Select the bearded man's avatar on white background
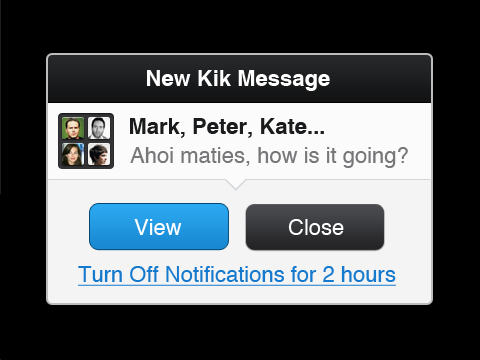Screen dimensions: 480x360 pyautogui.click(x=99, y=128)
